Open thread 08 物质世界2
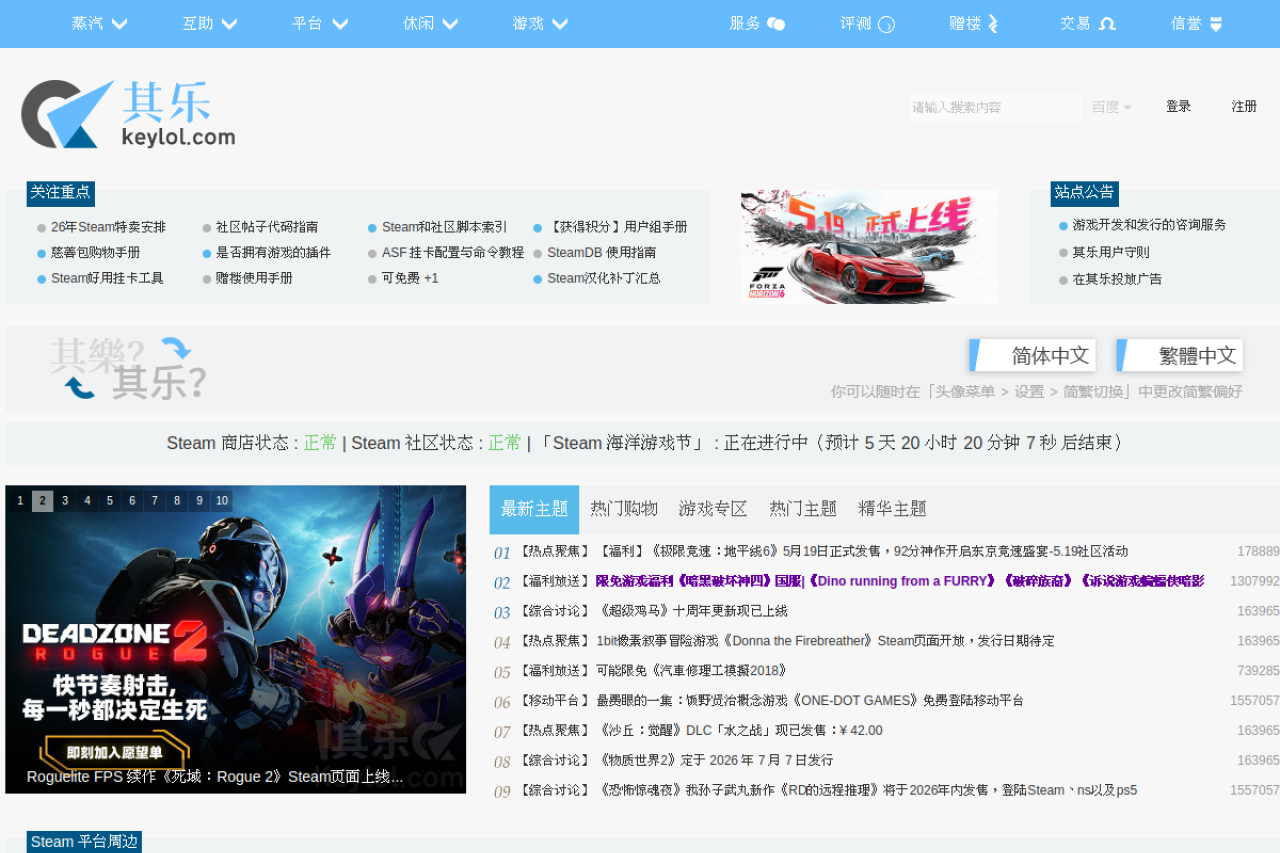This screenshot has width=1280, height=853. [714, 761]
